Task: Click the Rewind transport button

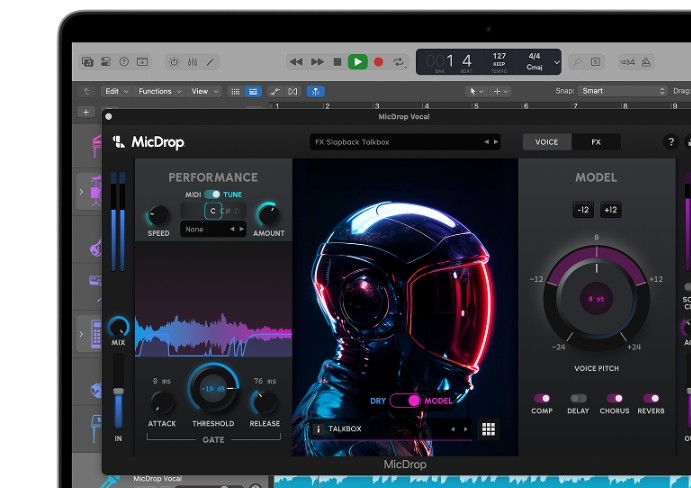Action: (x=296, y=62)
